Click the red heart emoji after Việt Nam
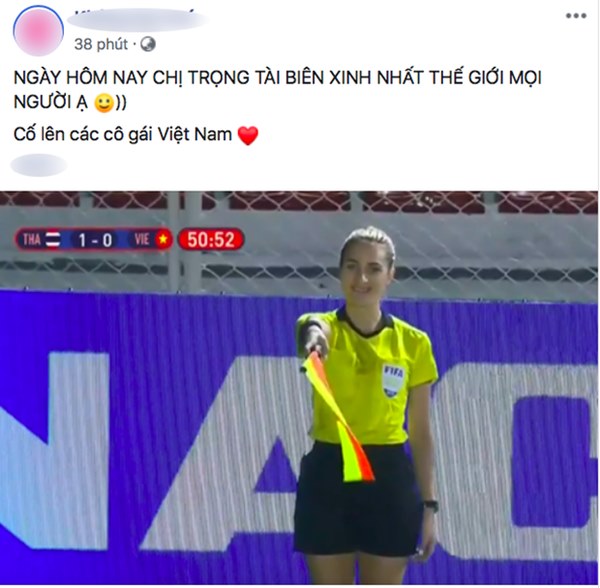The height and width of the screenshot is (588, 600). (248, 136)
